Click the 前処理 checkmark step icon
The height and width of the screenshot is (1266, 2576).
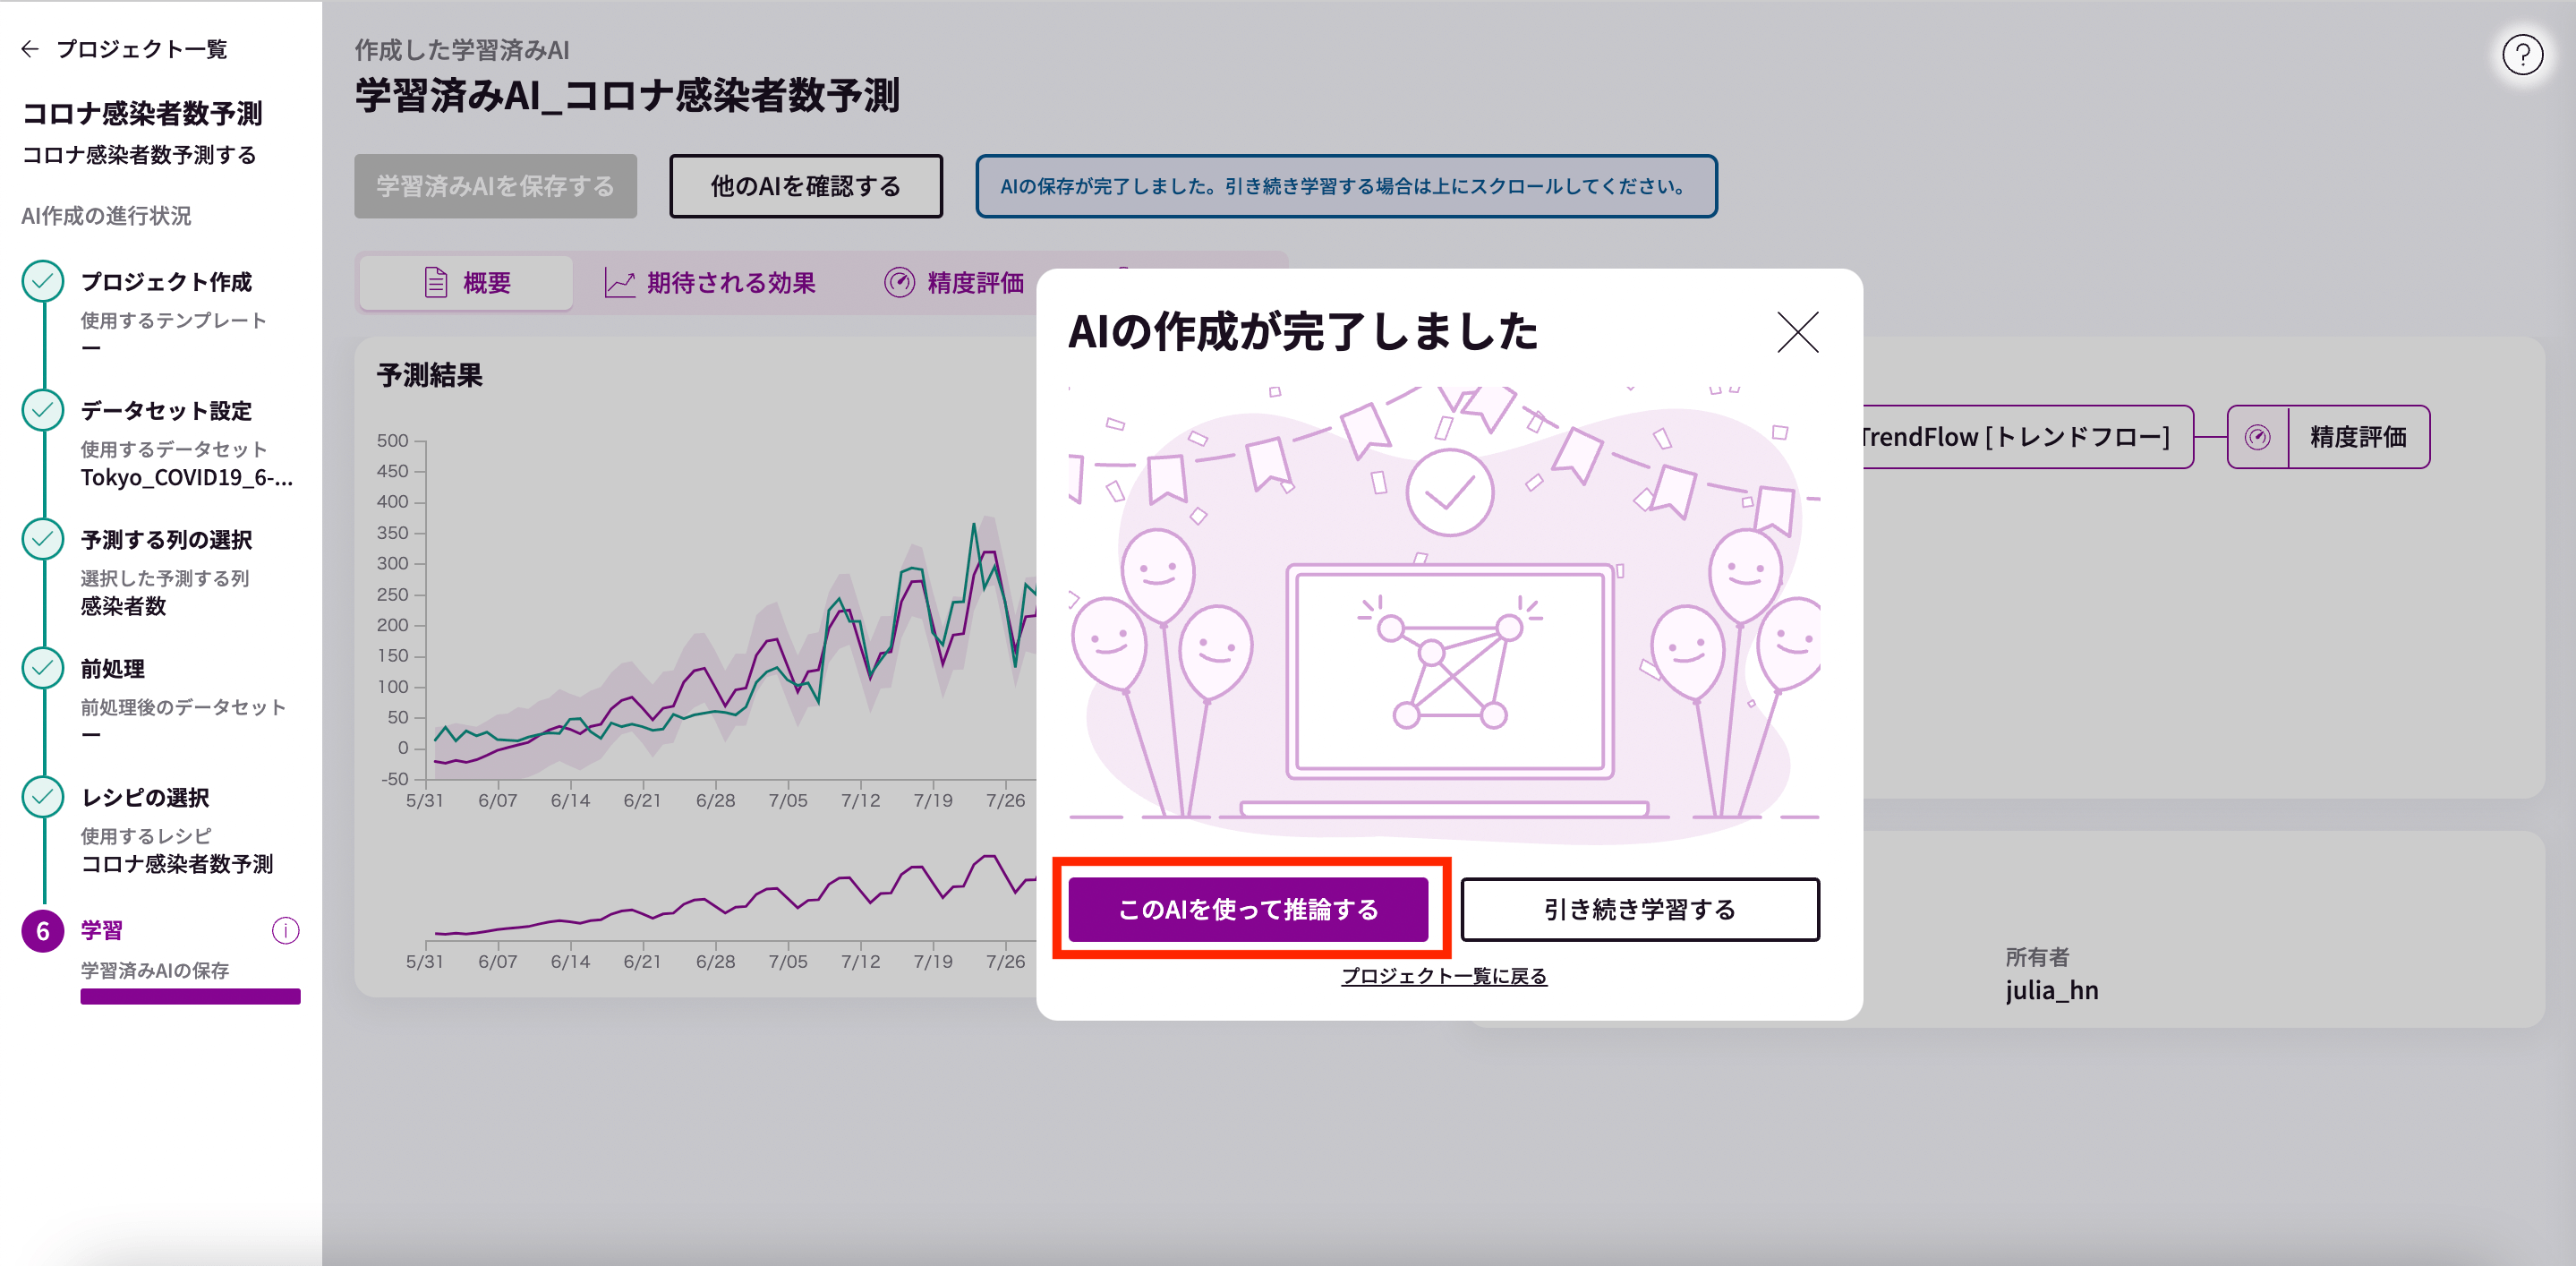43,668
